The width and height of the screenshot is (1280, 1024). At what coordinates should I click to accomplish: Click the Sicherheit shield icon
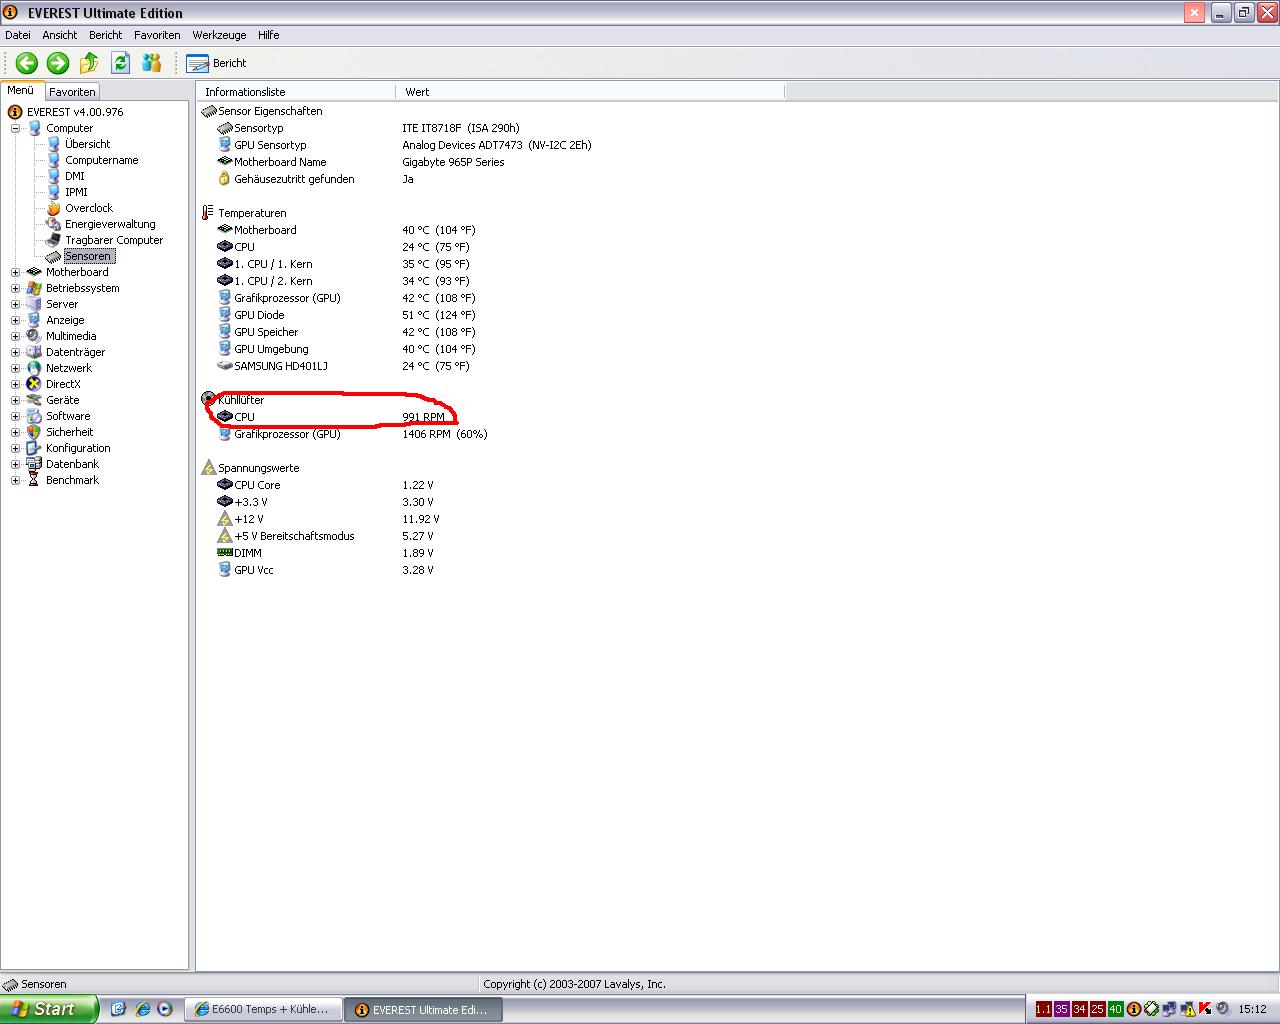(34, 432)
